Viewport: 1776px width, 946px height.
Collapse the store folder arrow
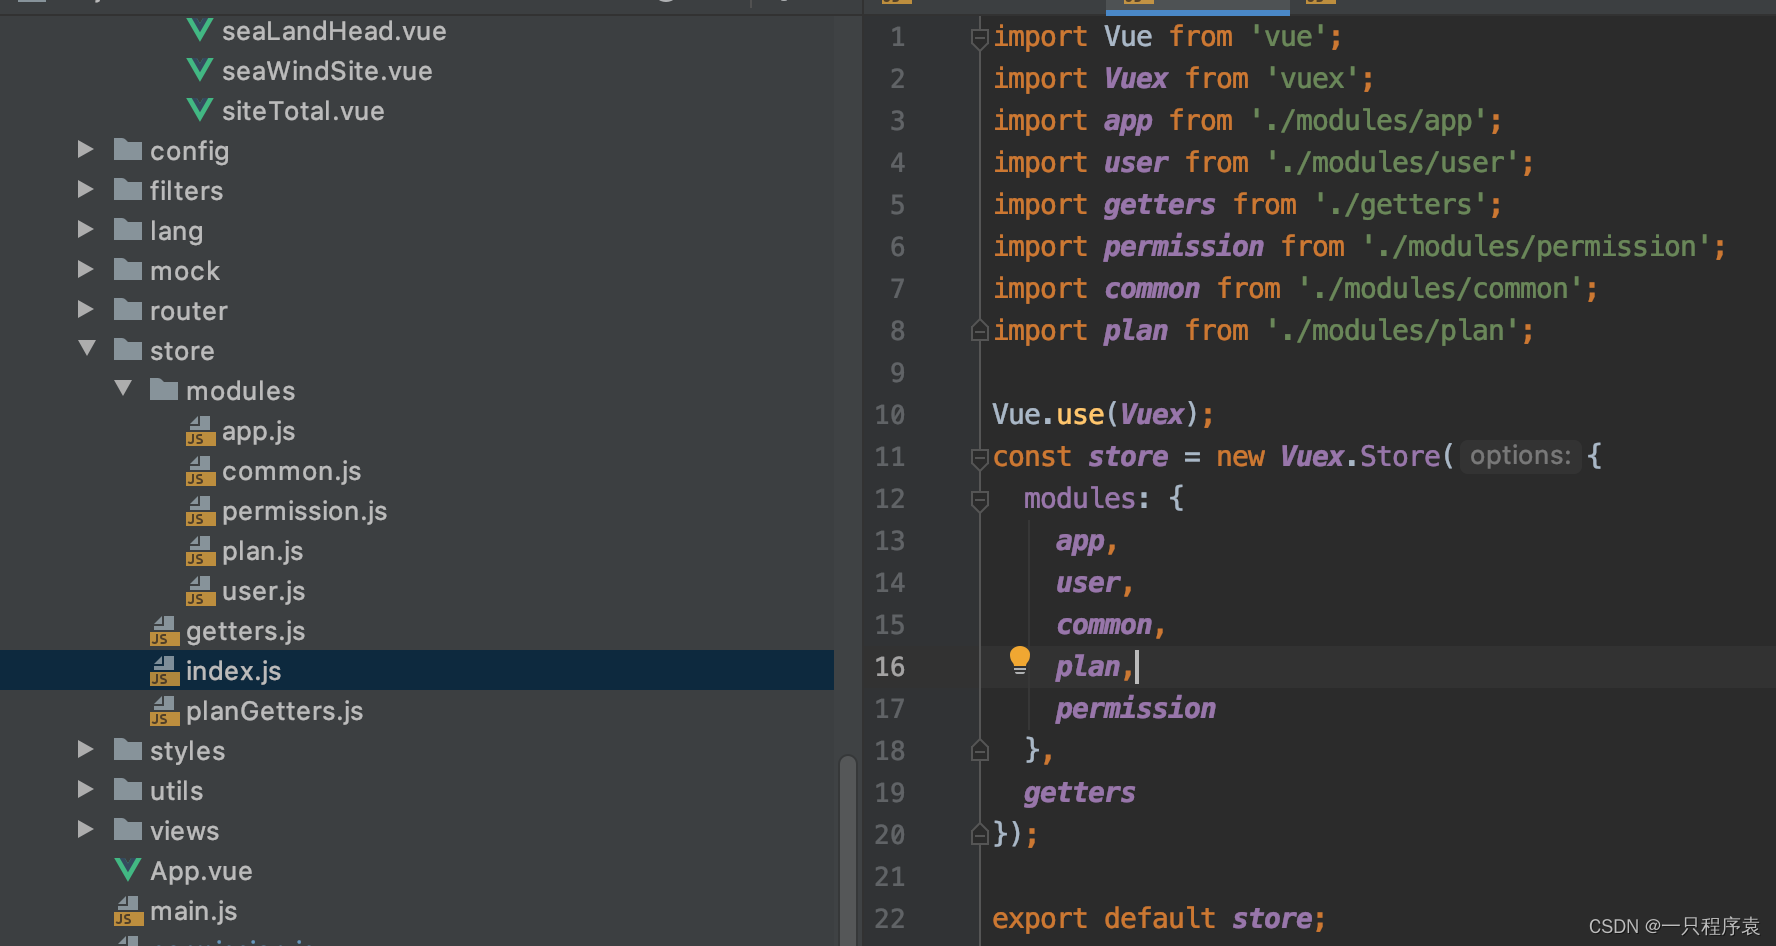87,348
